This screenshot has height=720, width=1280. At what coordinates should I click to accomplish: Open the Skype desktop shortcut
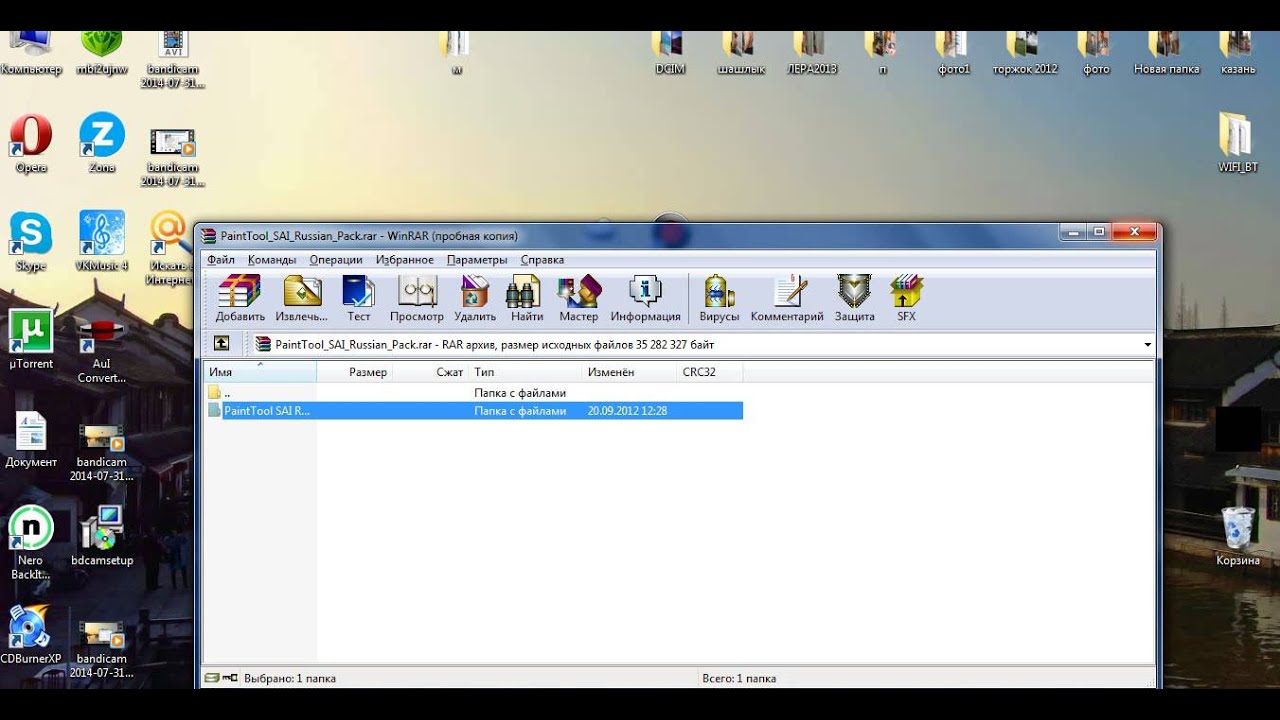31,242
